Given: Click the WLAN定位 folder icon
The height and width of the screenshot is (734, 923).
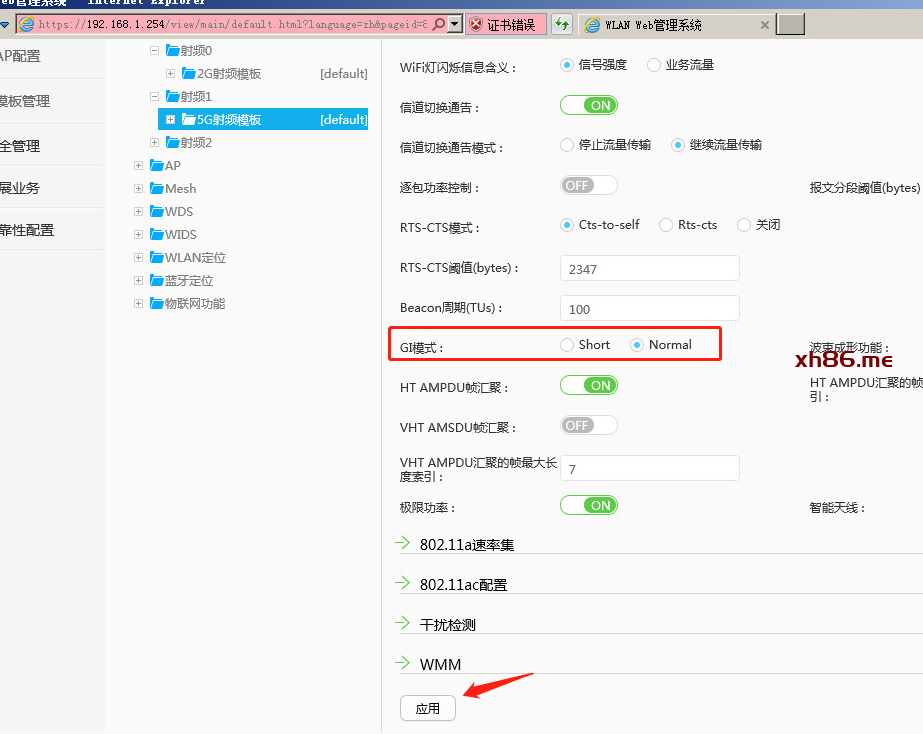Looking at the screenshot, I should pyautogui.click(x=157, y=258).
